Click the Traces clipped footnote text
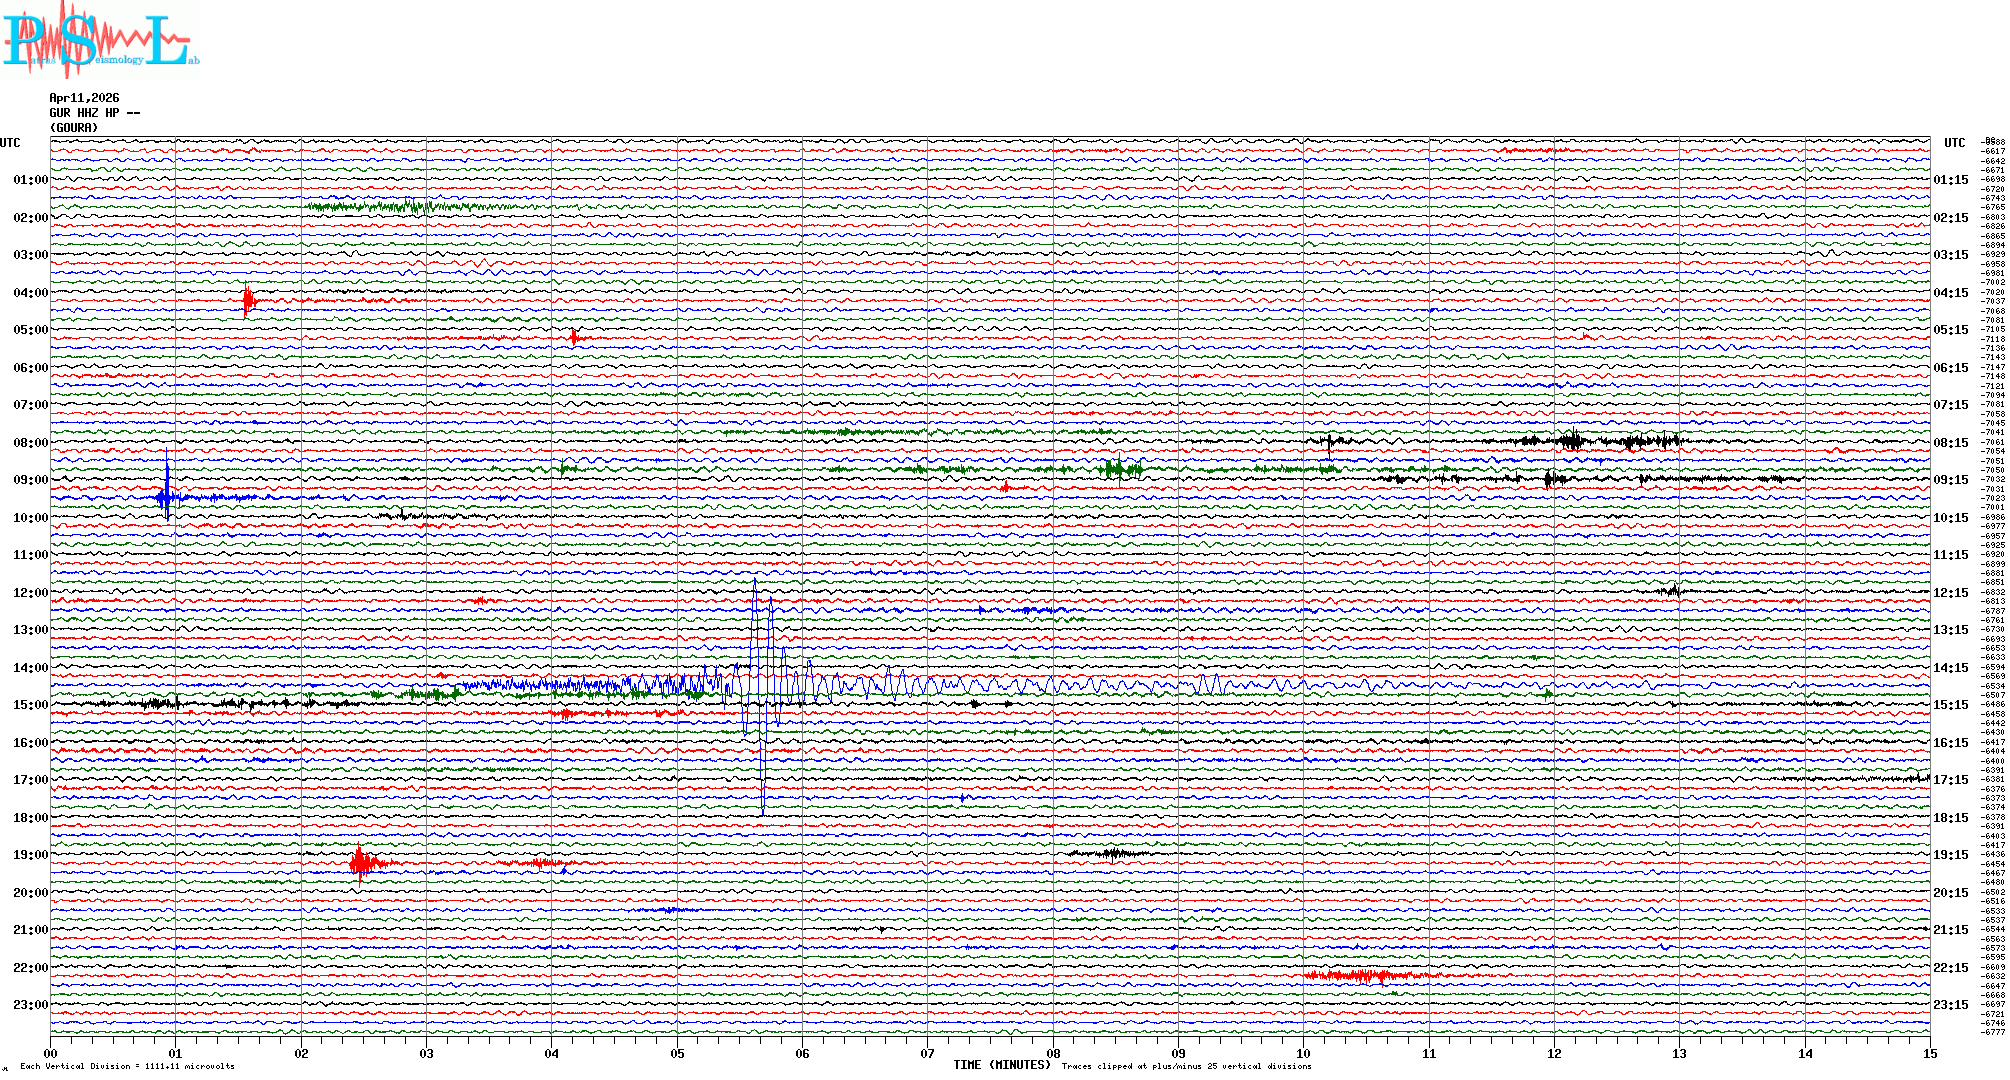 coord(1186,1066)
